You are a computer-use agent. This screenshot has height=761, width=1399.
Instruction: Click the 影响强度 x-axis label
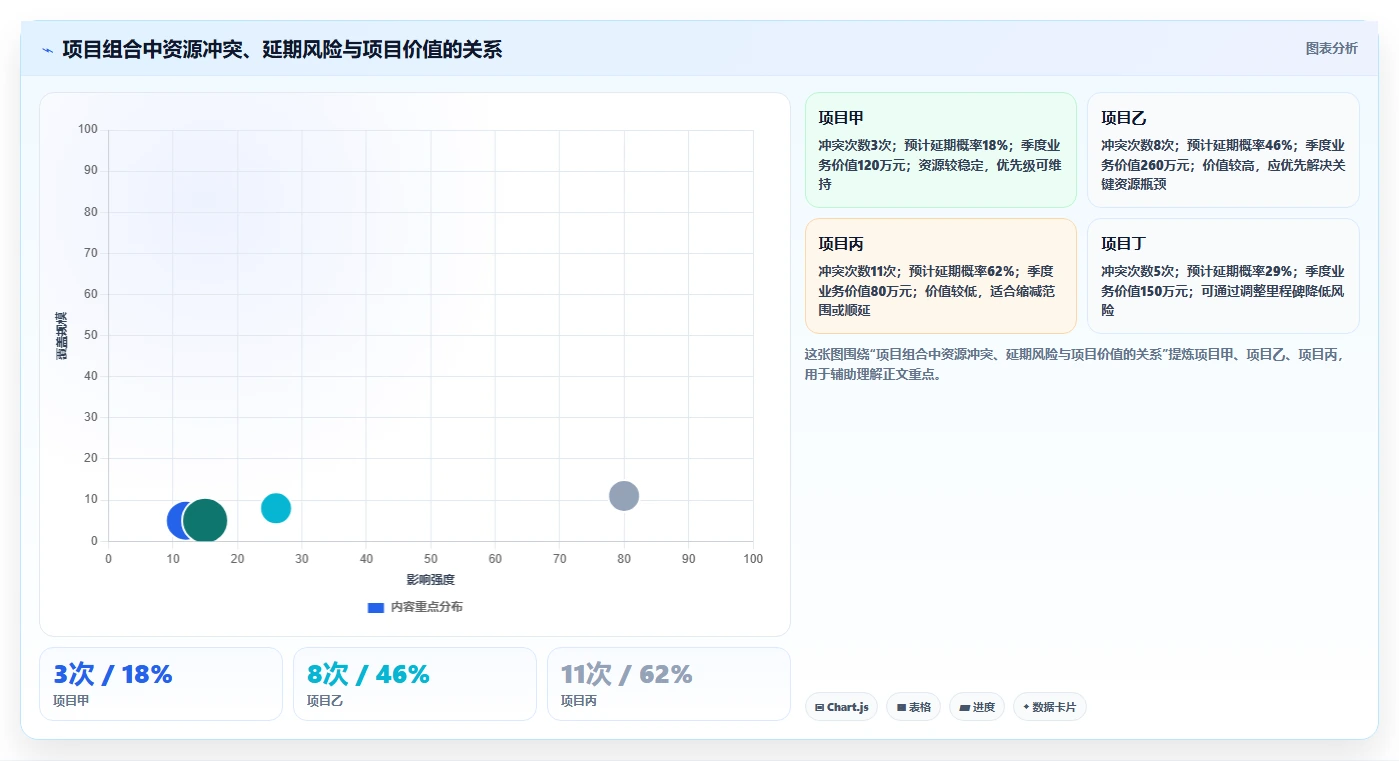pyautogui.click(x=430, y=580)
